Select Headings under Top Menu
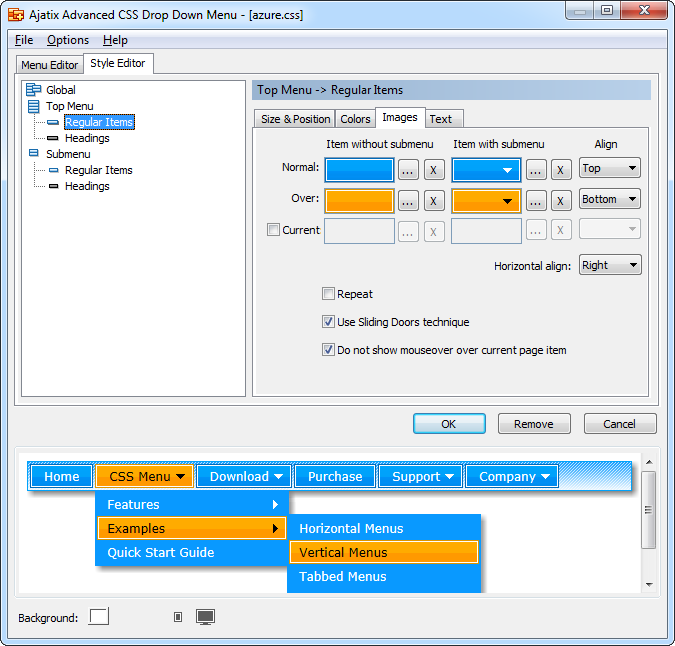This screenshot has height=646, width=675. coord(87,138)
